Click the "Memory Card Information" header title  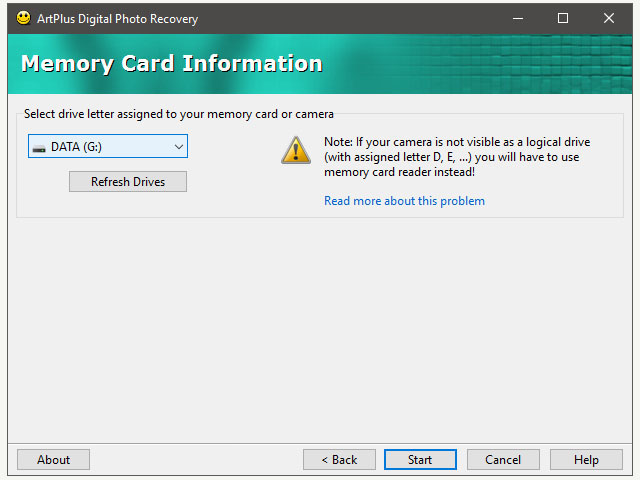[x=171, y=64]
